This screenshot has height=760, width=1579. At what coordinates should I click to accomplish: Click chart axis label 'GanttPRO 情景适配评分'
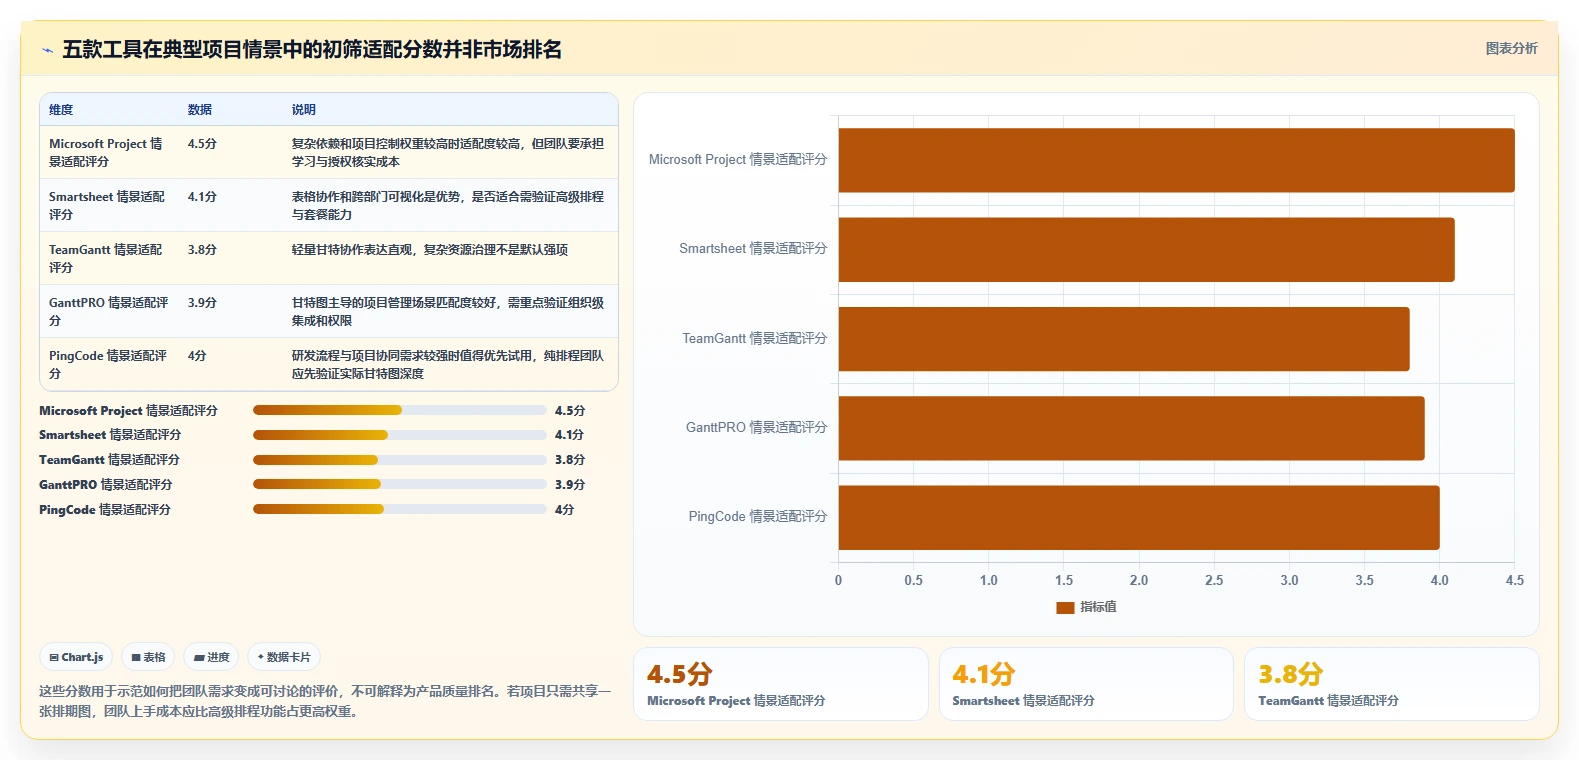tap(756, 428)
